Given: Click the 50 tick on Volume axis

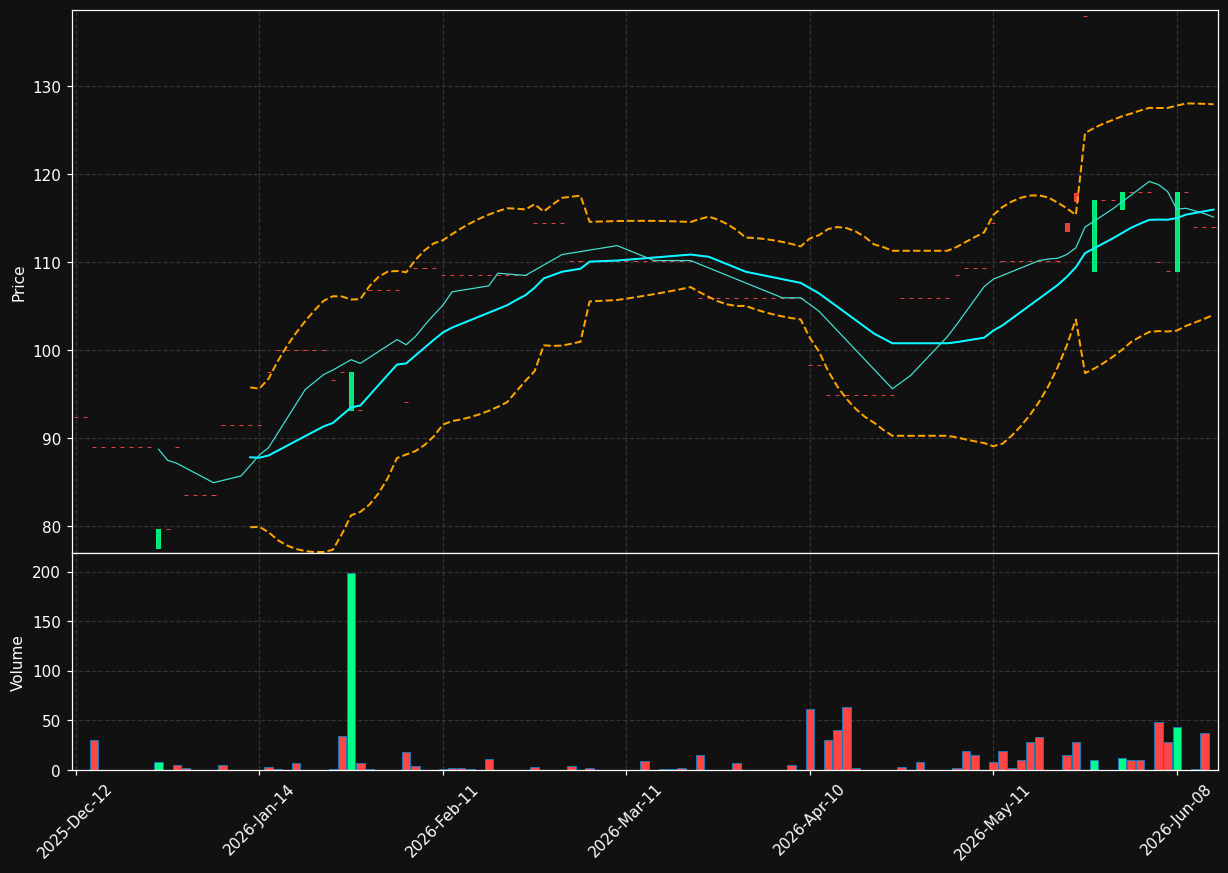Looking at the screenshot, I should (52, 721).
